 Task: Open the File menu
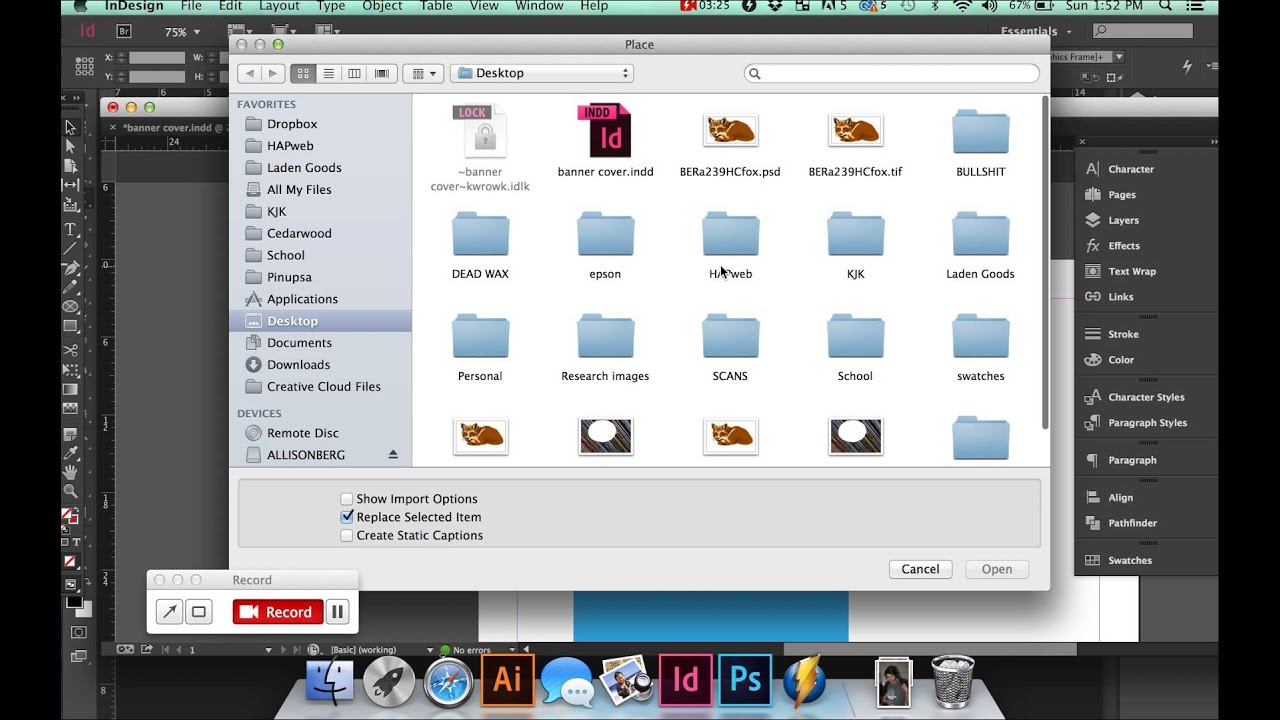pyautogui.click(x=190, y=7)
